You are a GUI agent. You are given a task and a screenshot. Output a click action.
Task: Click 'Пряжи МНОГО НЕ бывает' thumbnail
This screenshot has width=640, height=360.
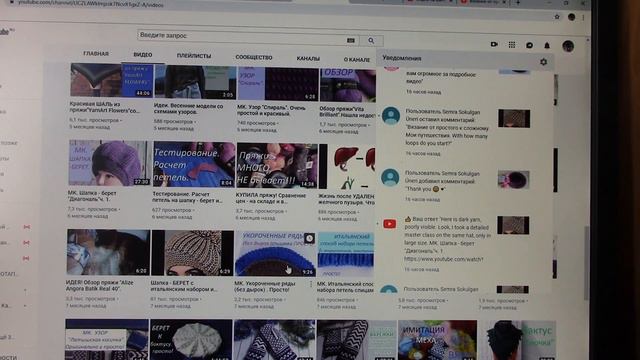click(x=277, y=165)
